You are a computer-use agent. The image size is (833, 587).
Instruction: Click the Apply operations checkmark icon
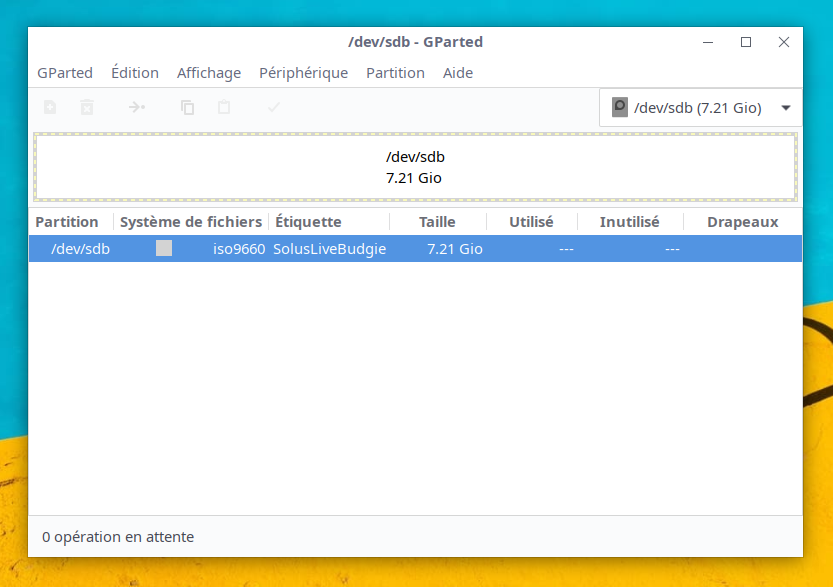274,107
